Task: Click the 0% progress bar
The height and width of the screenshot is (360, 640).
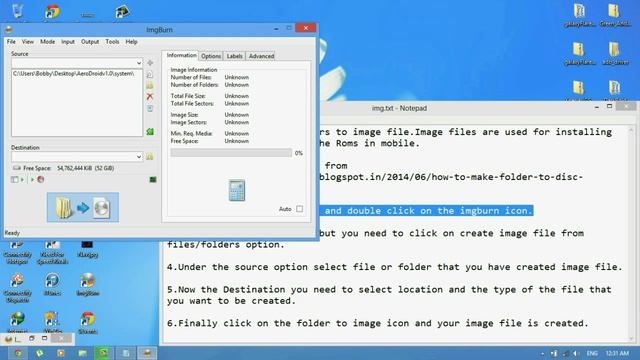Action: click(x=231, y=153)
